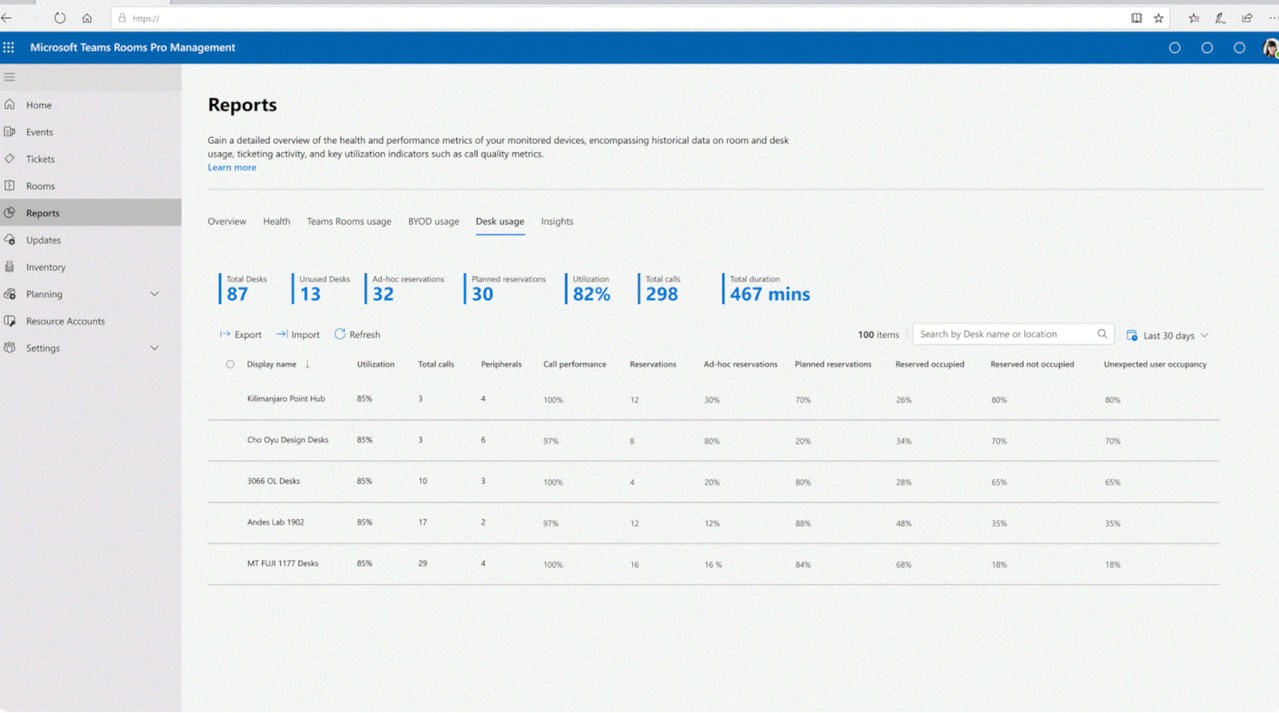Click the browser reload icon
The image size is (1279, 713).
tap(60, 18)
